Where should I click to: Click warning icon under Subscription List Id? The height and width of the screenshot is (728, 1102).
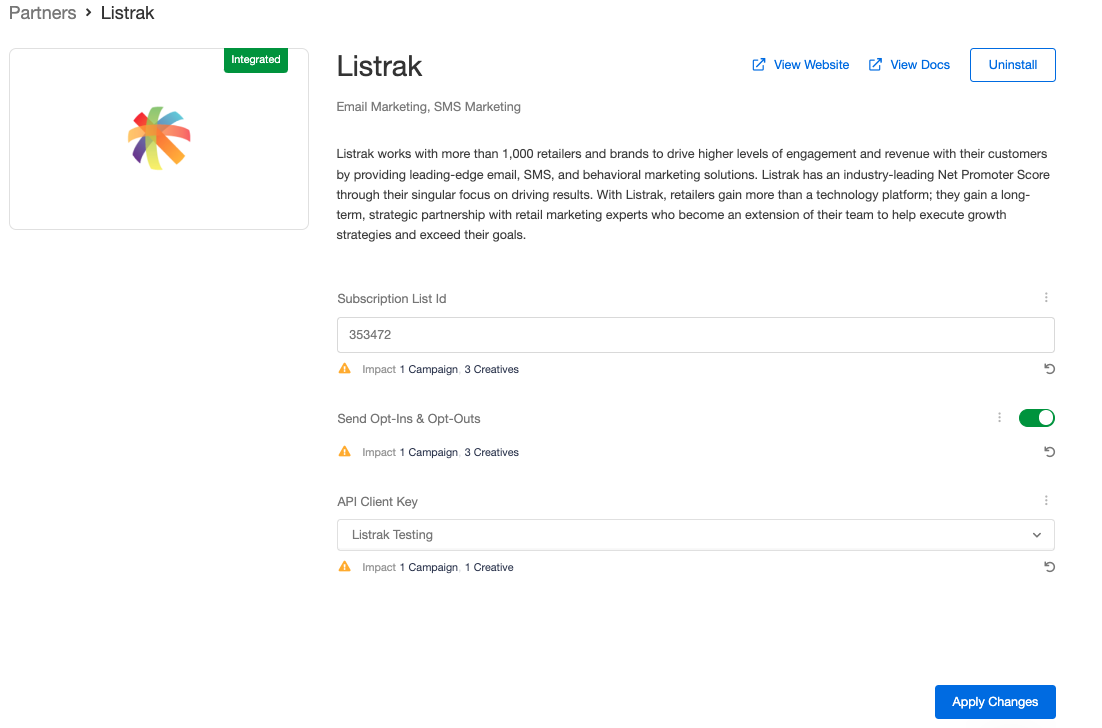coord(344,368)
